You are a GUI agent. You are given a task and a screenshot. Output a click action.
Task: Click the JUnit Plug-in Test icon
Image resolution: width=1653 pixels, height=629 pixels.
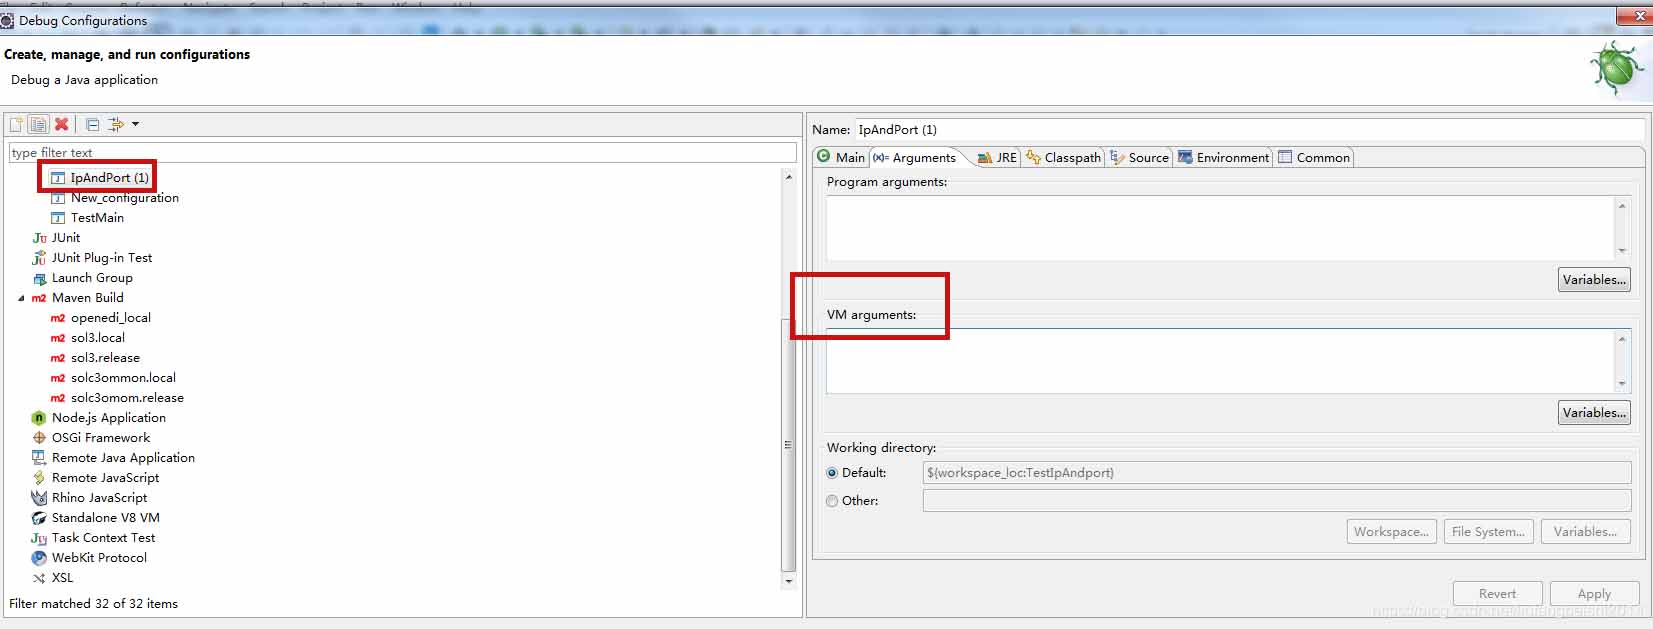(x=39, y=257)
